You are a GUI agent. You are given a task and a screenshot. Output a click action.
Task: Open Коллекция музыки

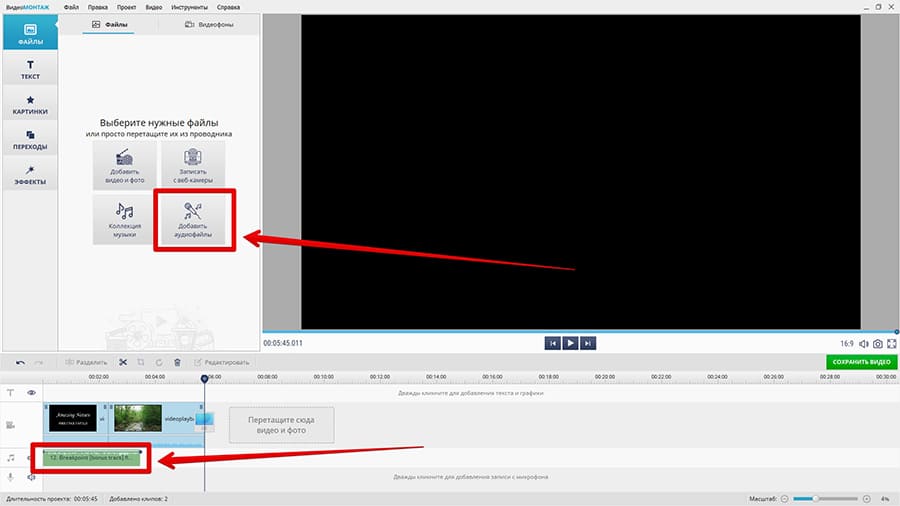click(x=125, y=220)
